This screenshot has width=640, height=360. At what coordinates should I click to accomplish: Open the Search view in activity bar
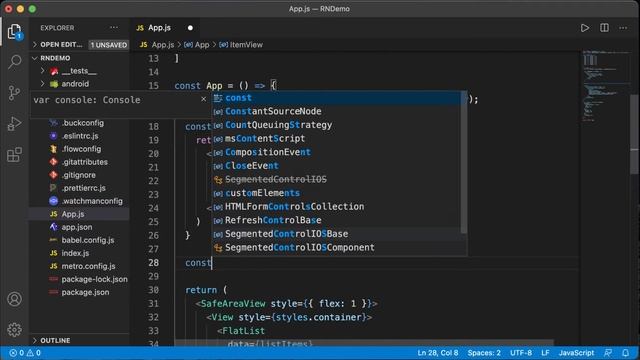click(x=14, y=62)
